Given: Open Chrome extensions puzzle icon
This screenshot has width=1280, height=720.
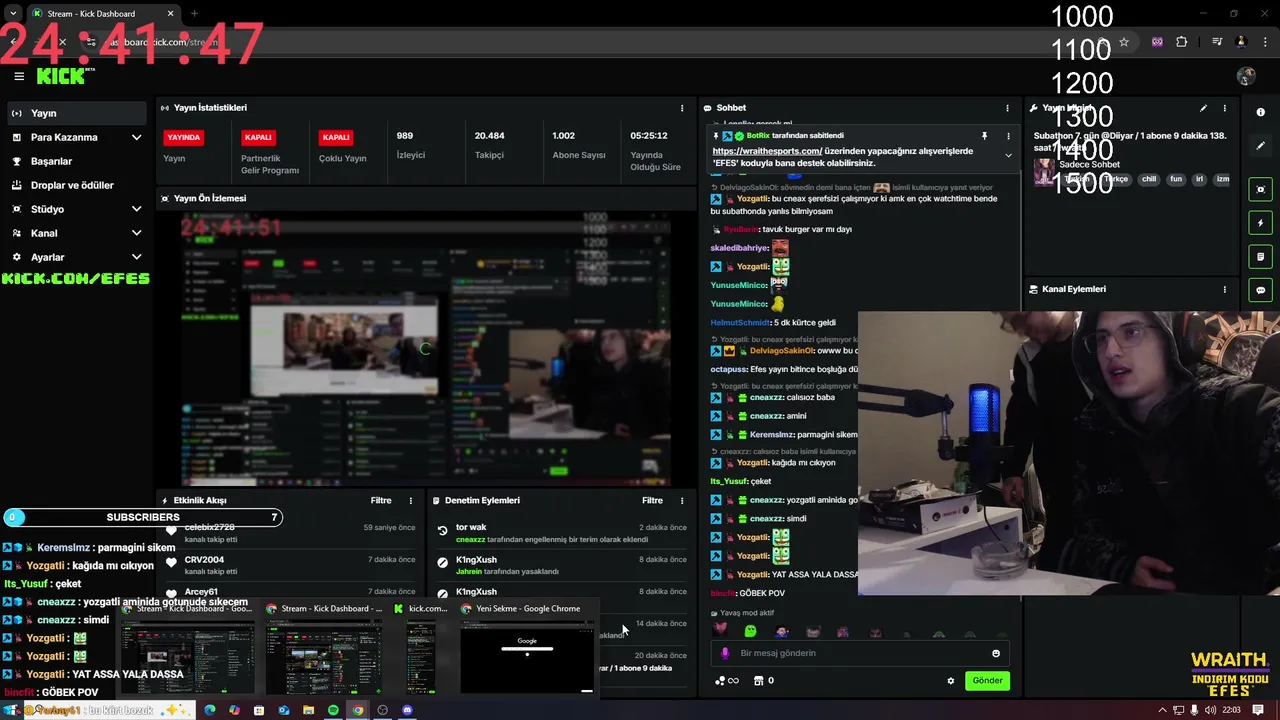Looking at the screenshot, I should pos(1182,42).
